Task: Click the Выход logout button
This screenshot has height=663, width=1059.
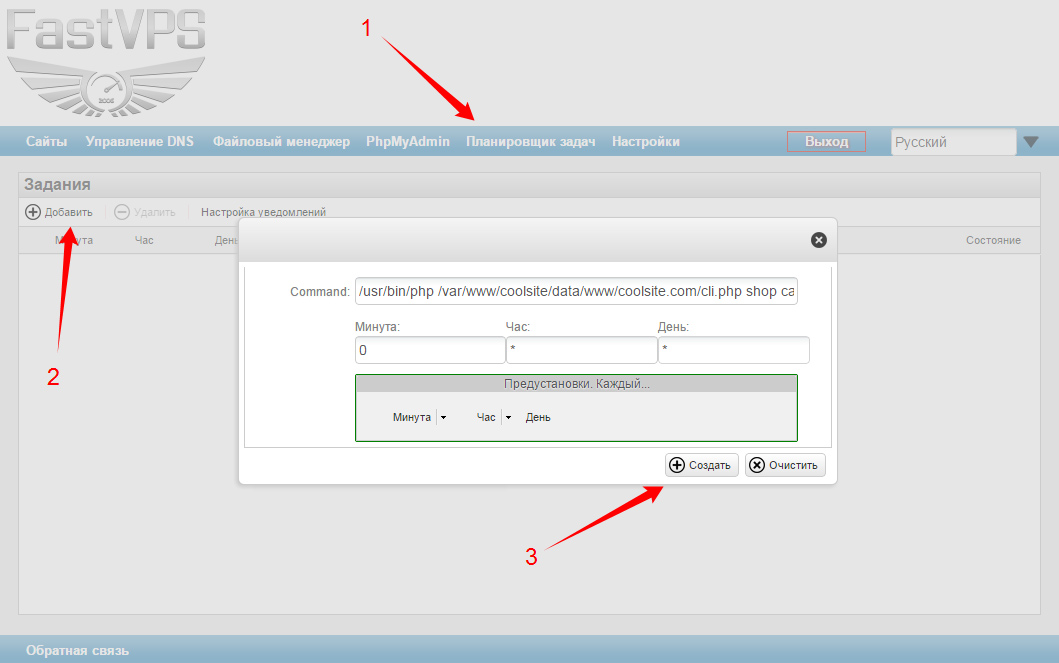Action: tap(826, 142)
